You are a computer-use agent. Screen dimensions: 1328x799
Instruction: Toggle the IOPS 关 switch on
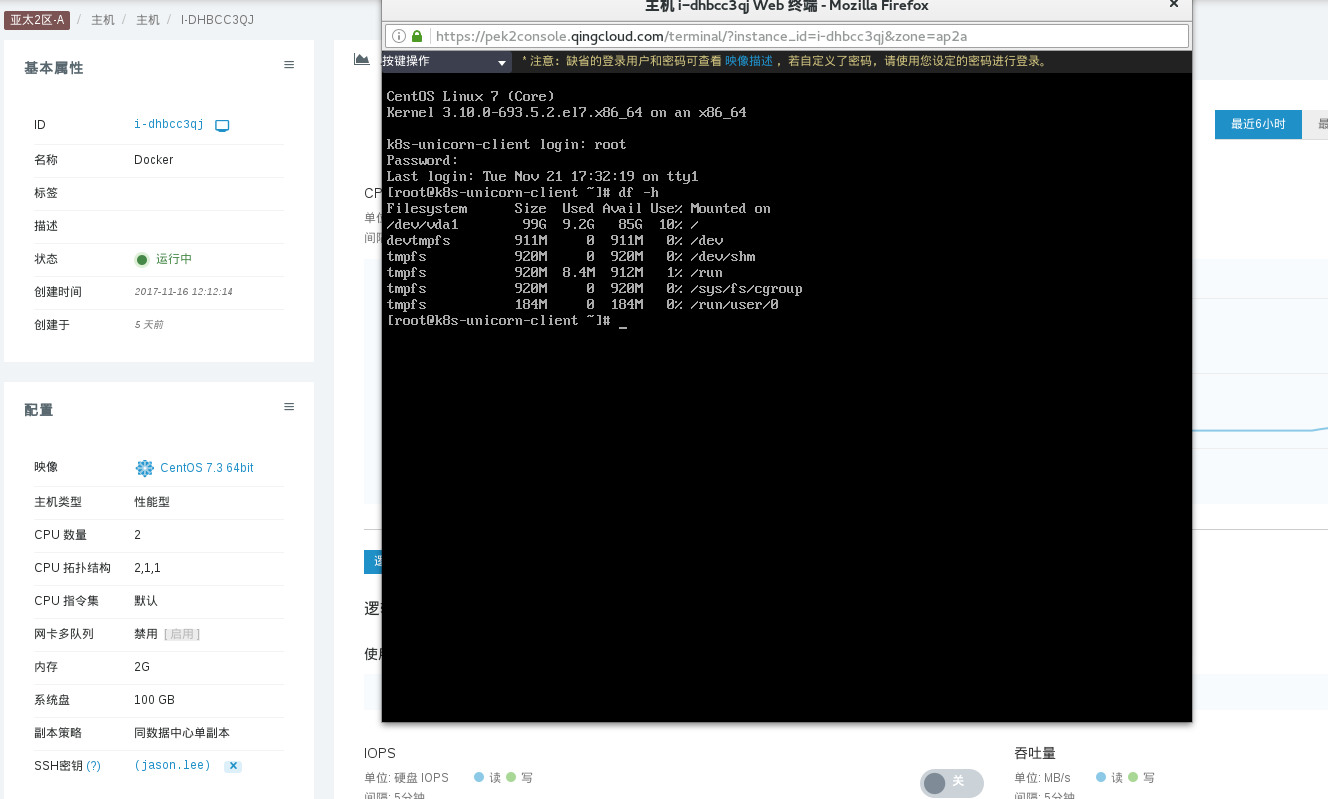tap(950, 782)
